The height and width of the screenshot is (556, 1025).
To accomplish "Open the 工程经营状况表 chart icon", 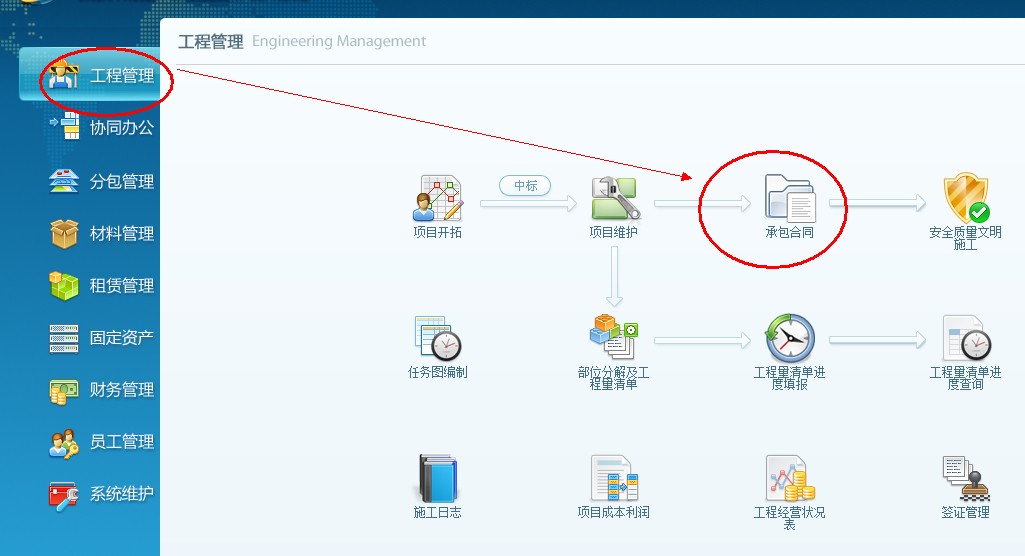I will pyautogui.click(x=790, y=479).
